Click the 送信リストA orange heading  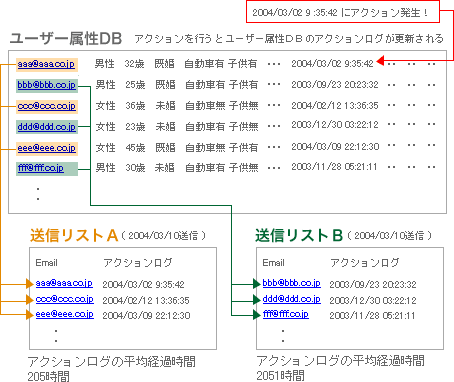[x=74, y=235]
